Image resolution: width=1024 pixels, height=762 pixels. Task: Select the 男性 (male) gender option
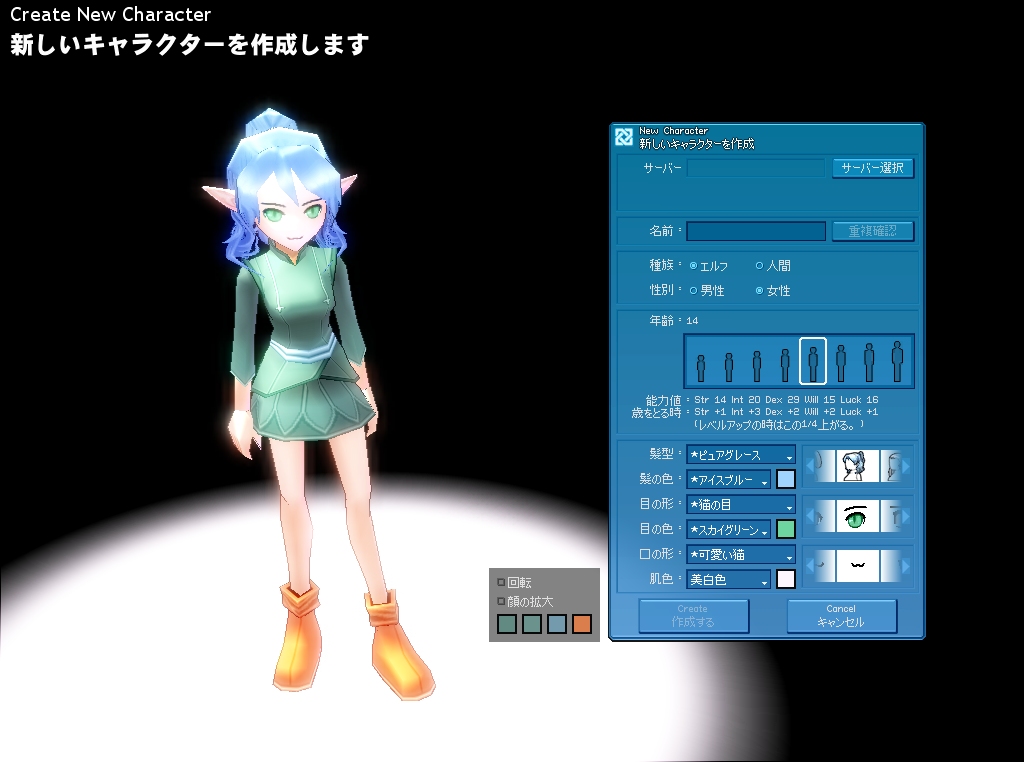[x=694, y=291]
